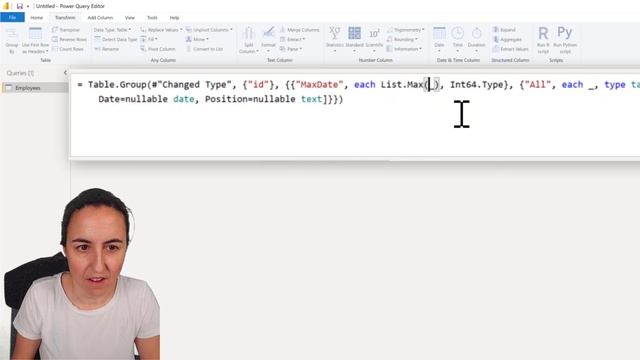Open the Help ribbon tab
Screen dimensions: 640x360
[174, 18]
